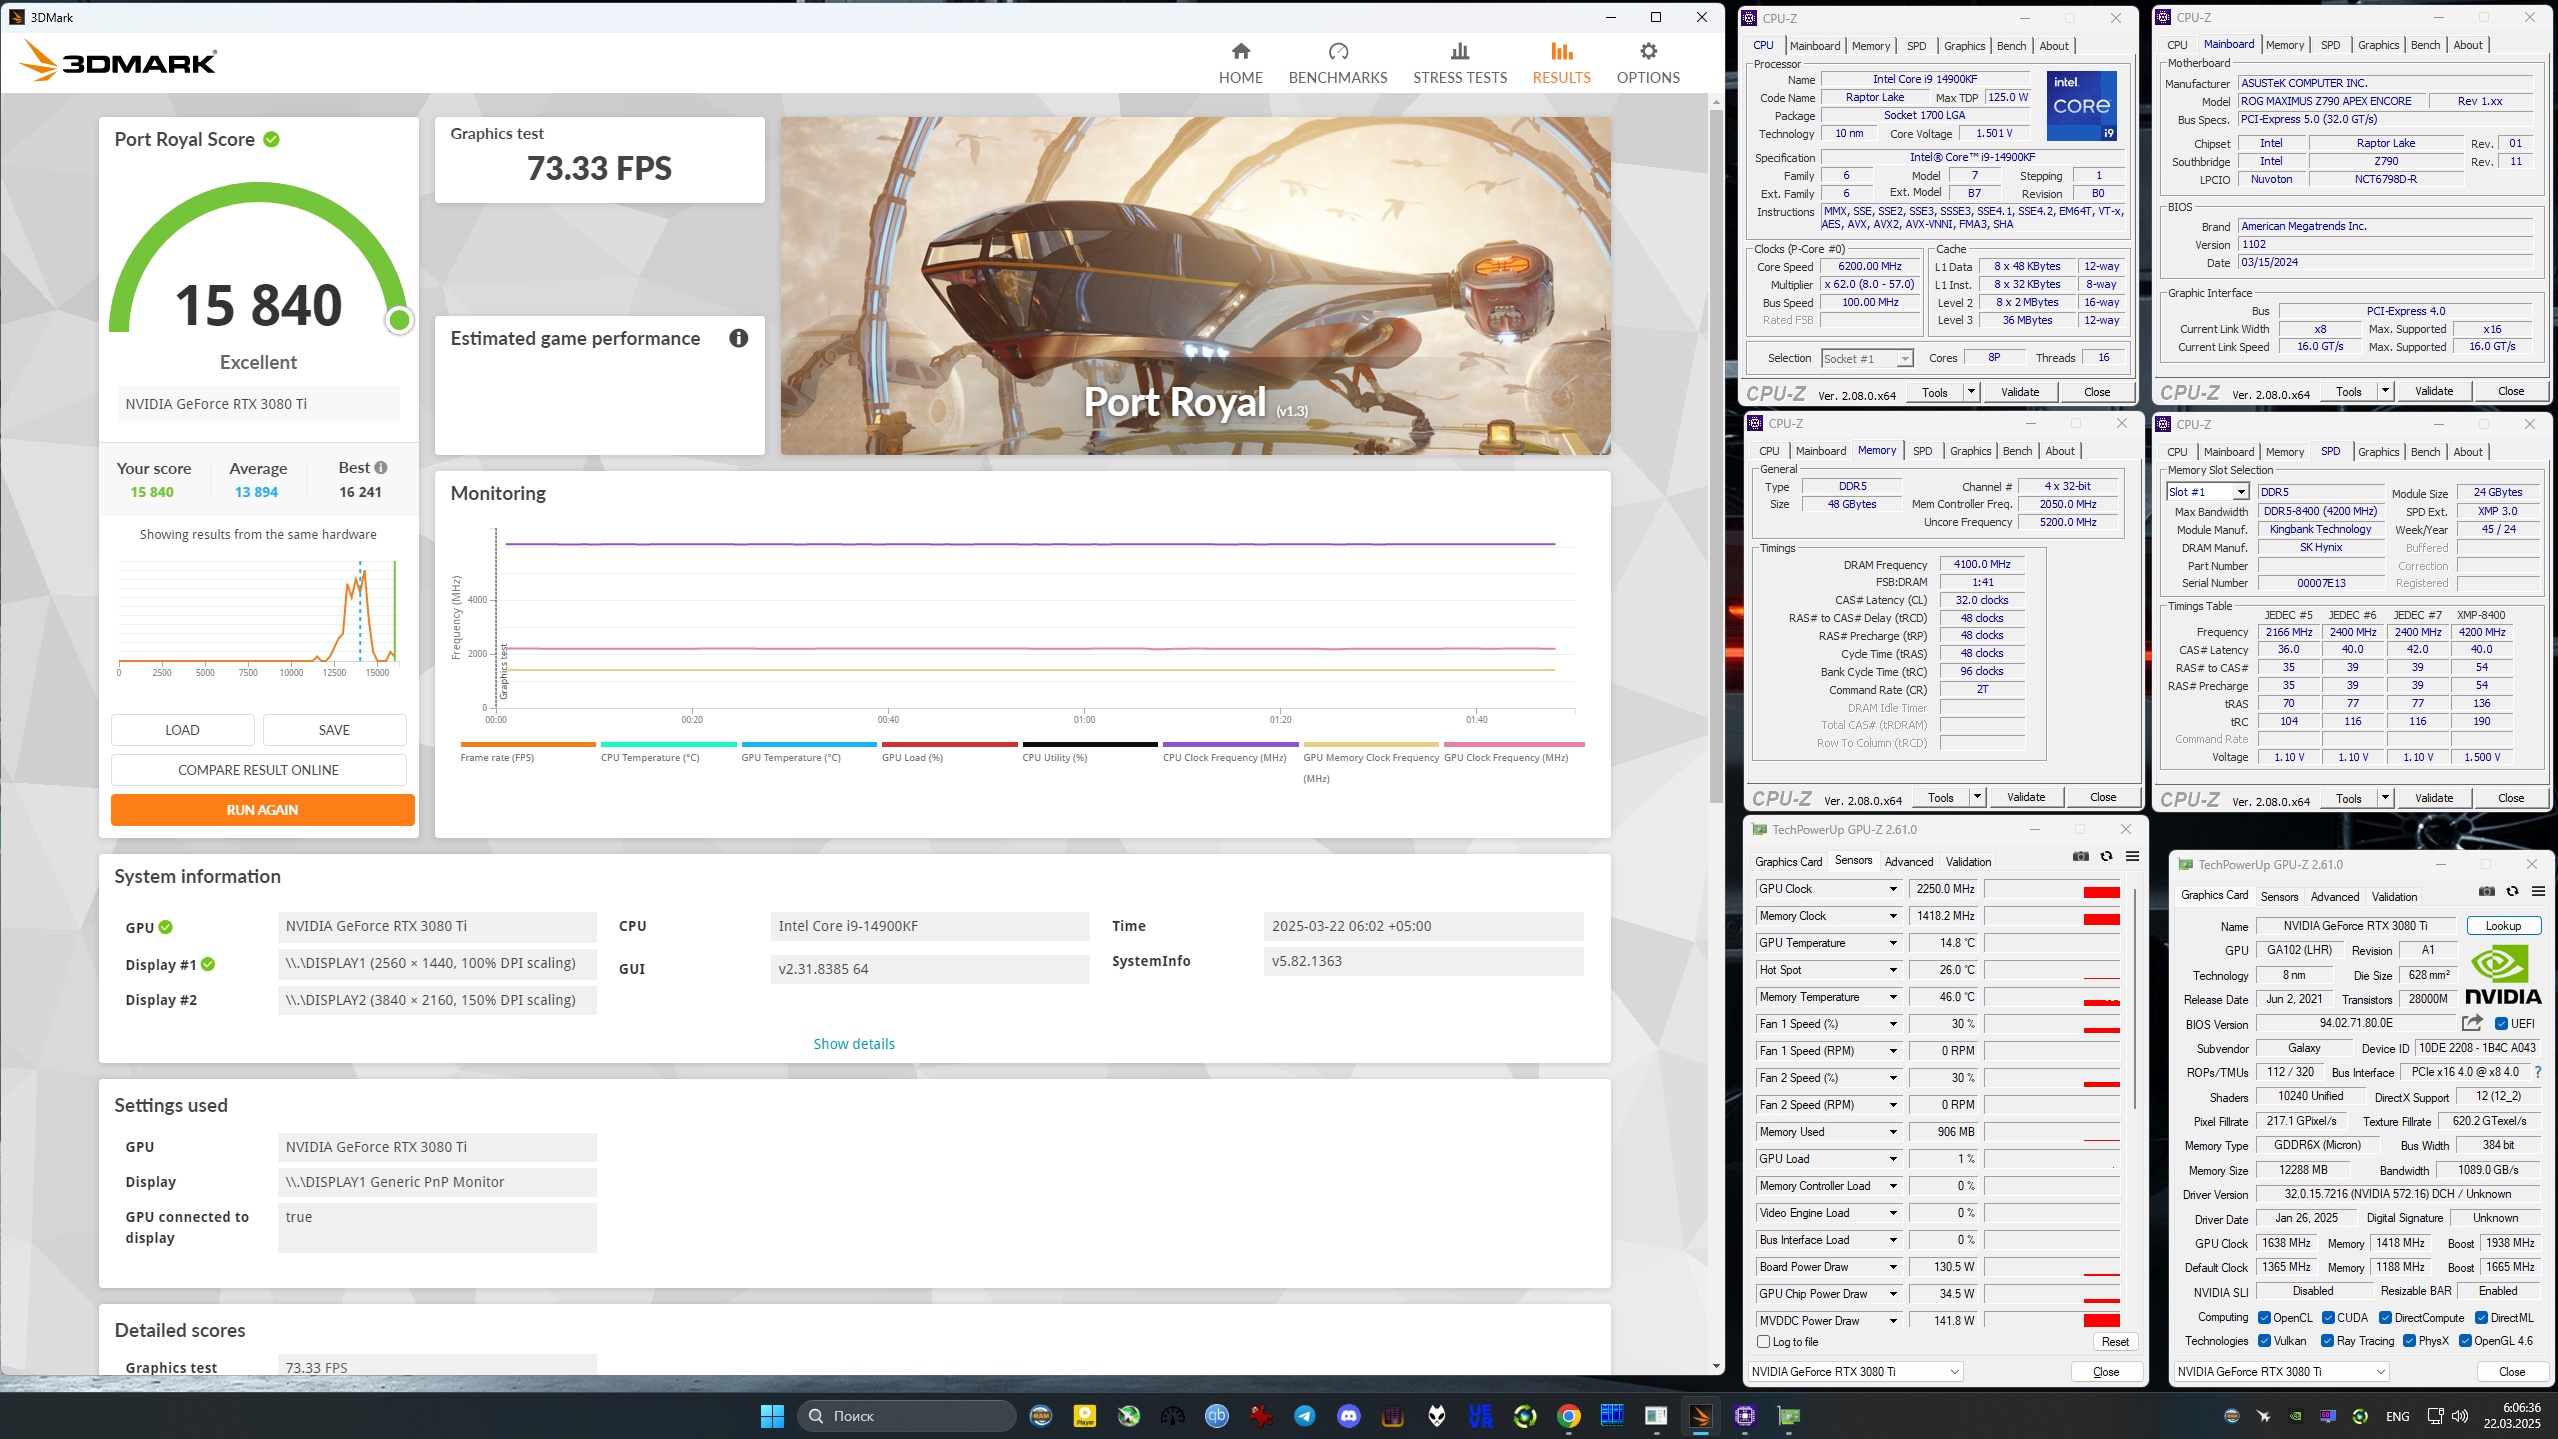Expand the Hot Spot sensor dropdown

pyautogui.click(x=1893, y=970)
